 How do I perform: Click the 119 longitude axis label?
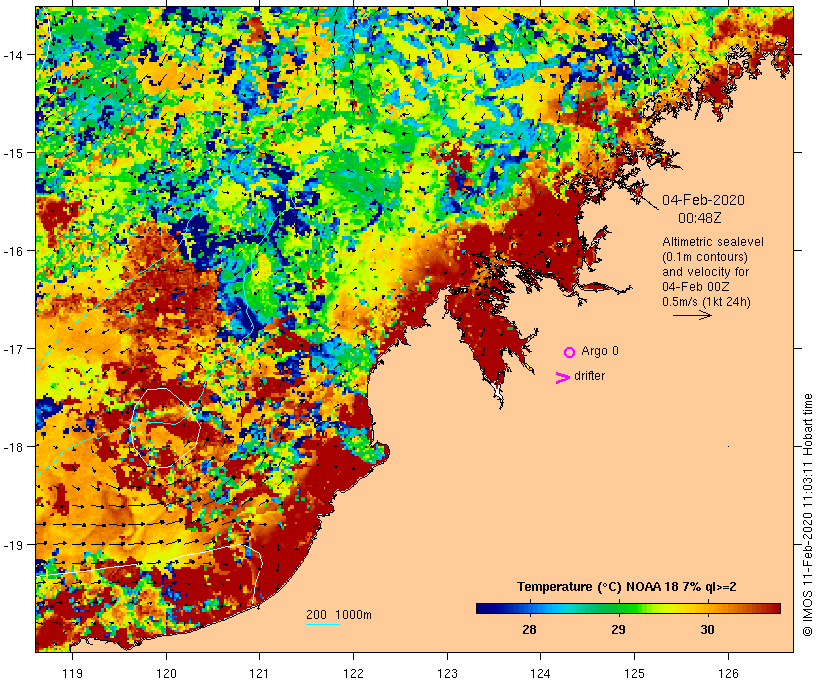tap(72, 673)
